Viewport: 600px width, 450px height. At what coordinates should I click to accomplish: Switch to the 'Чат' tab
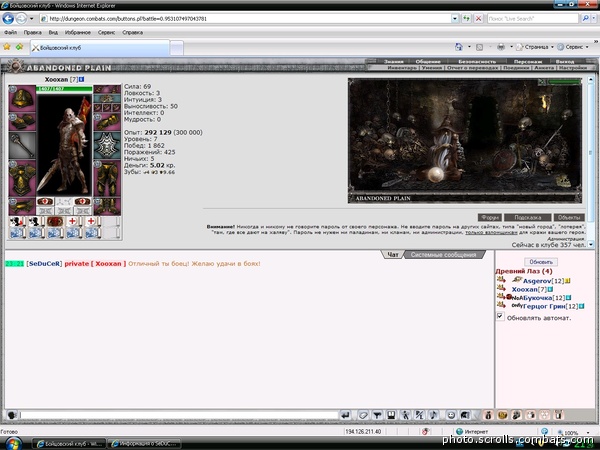coord(393,254)
